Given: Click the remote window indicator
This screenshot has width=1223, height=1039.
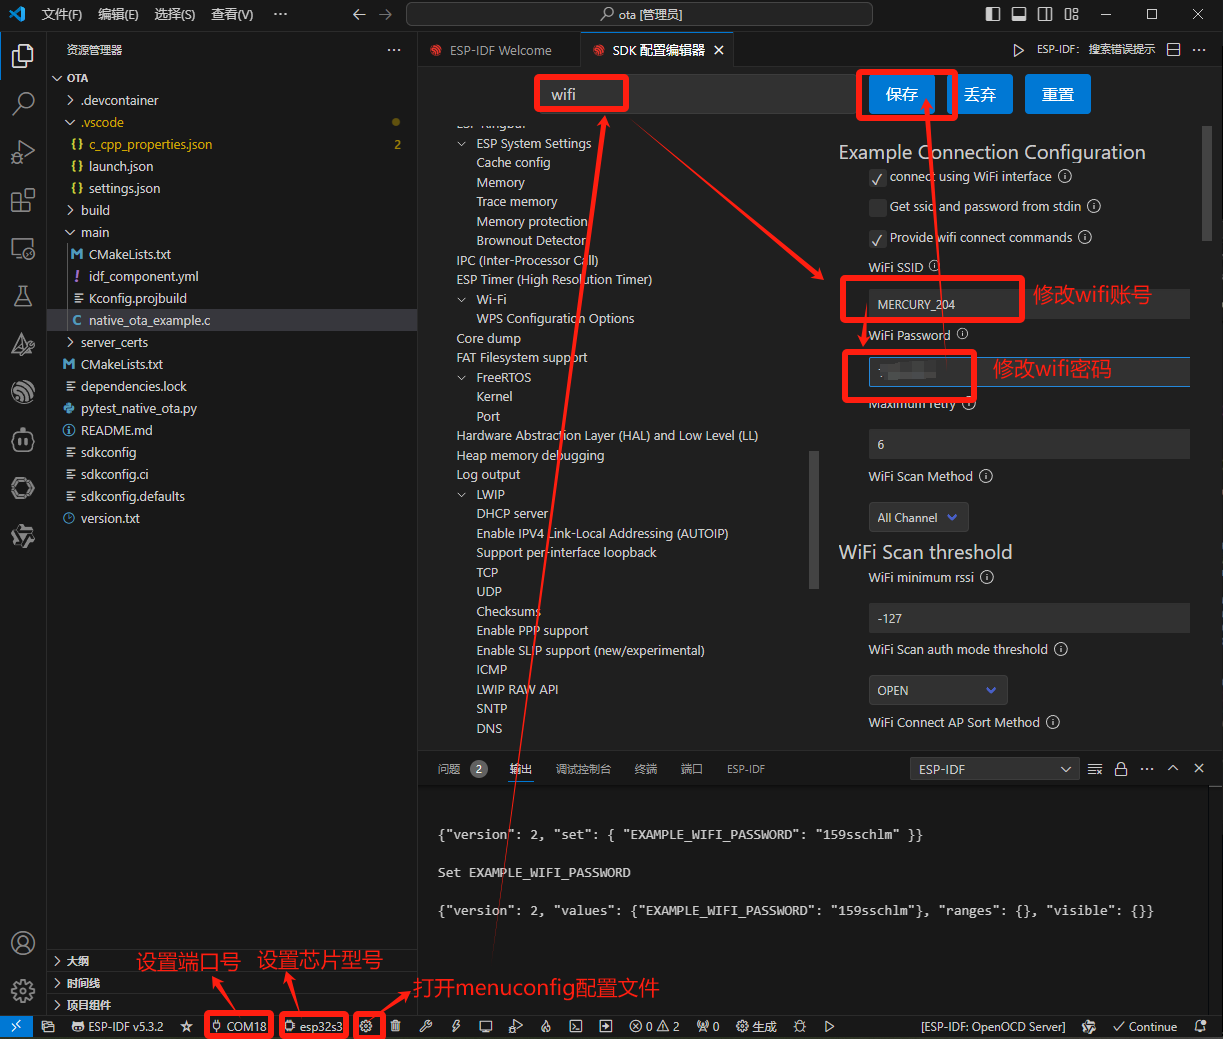Looking at the screenshot, I should click(16, 1026).
